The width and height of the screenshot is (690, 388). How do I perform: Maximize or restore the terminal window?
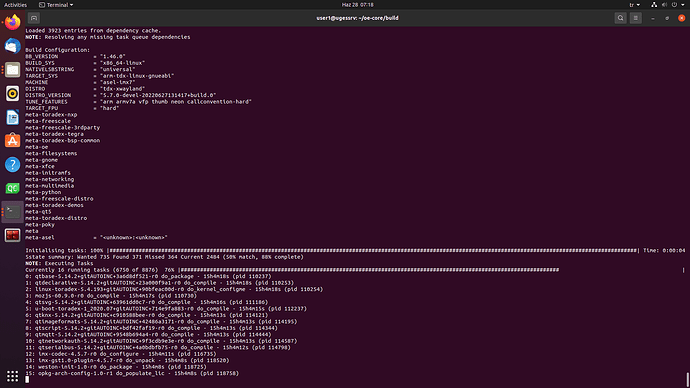tap(667, 18)
